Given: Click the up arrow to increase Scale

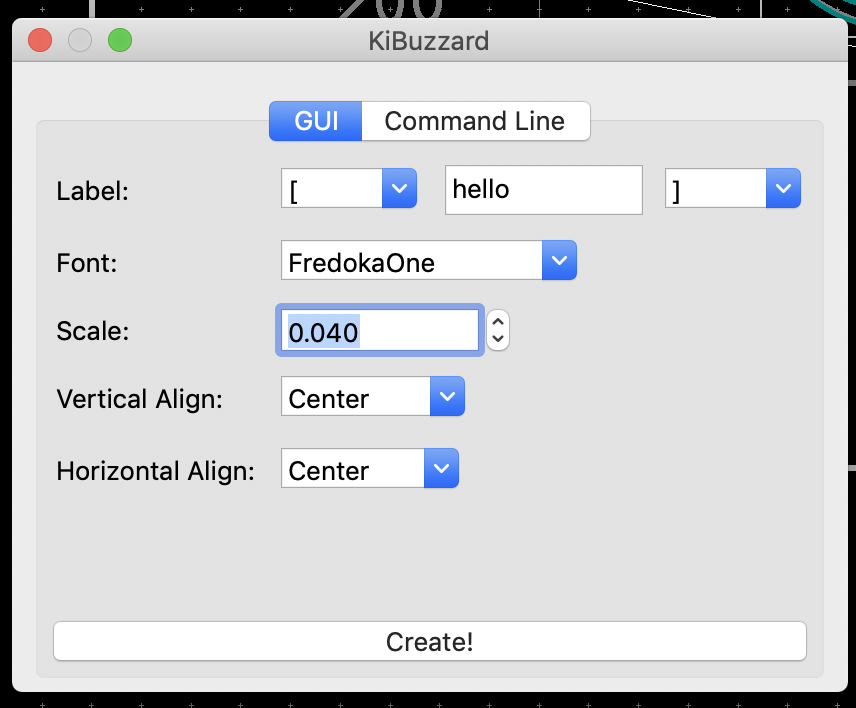Looking at the screenshot, I should point(497,321).
